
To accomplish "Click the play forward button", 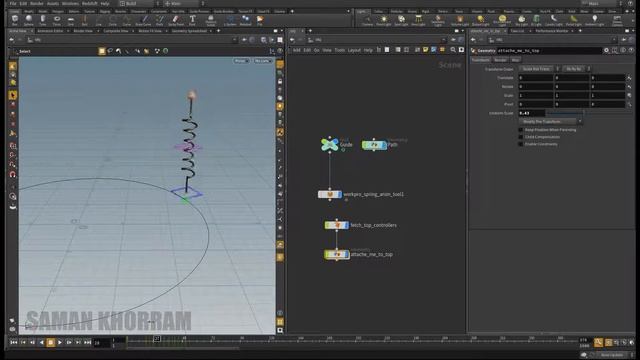I will click(x=60, y=342).
